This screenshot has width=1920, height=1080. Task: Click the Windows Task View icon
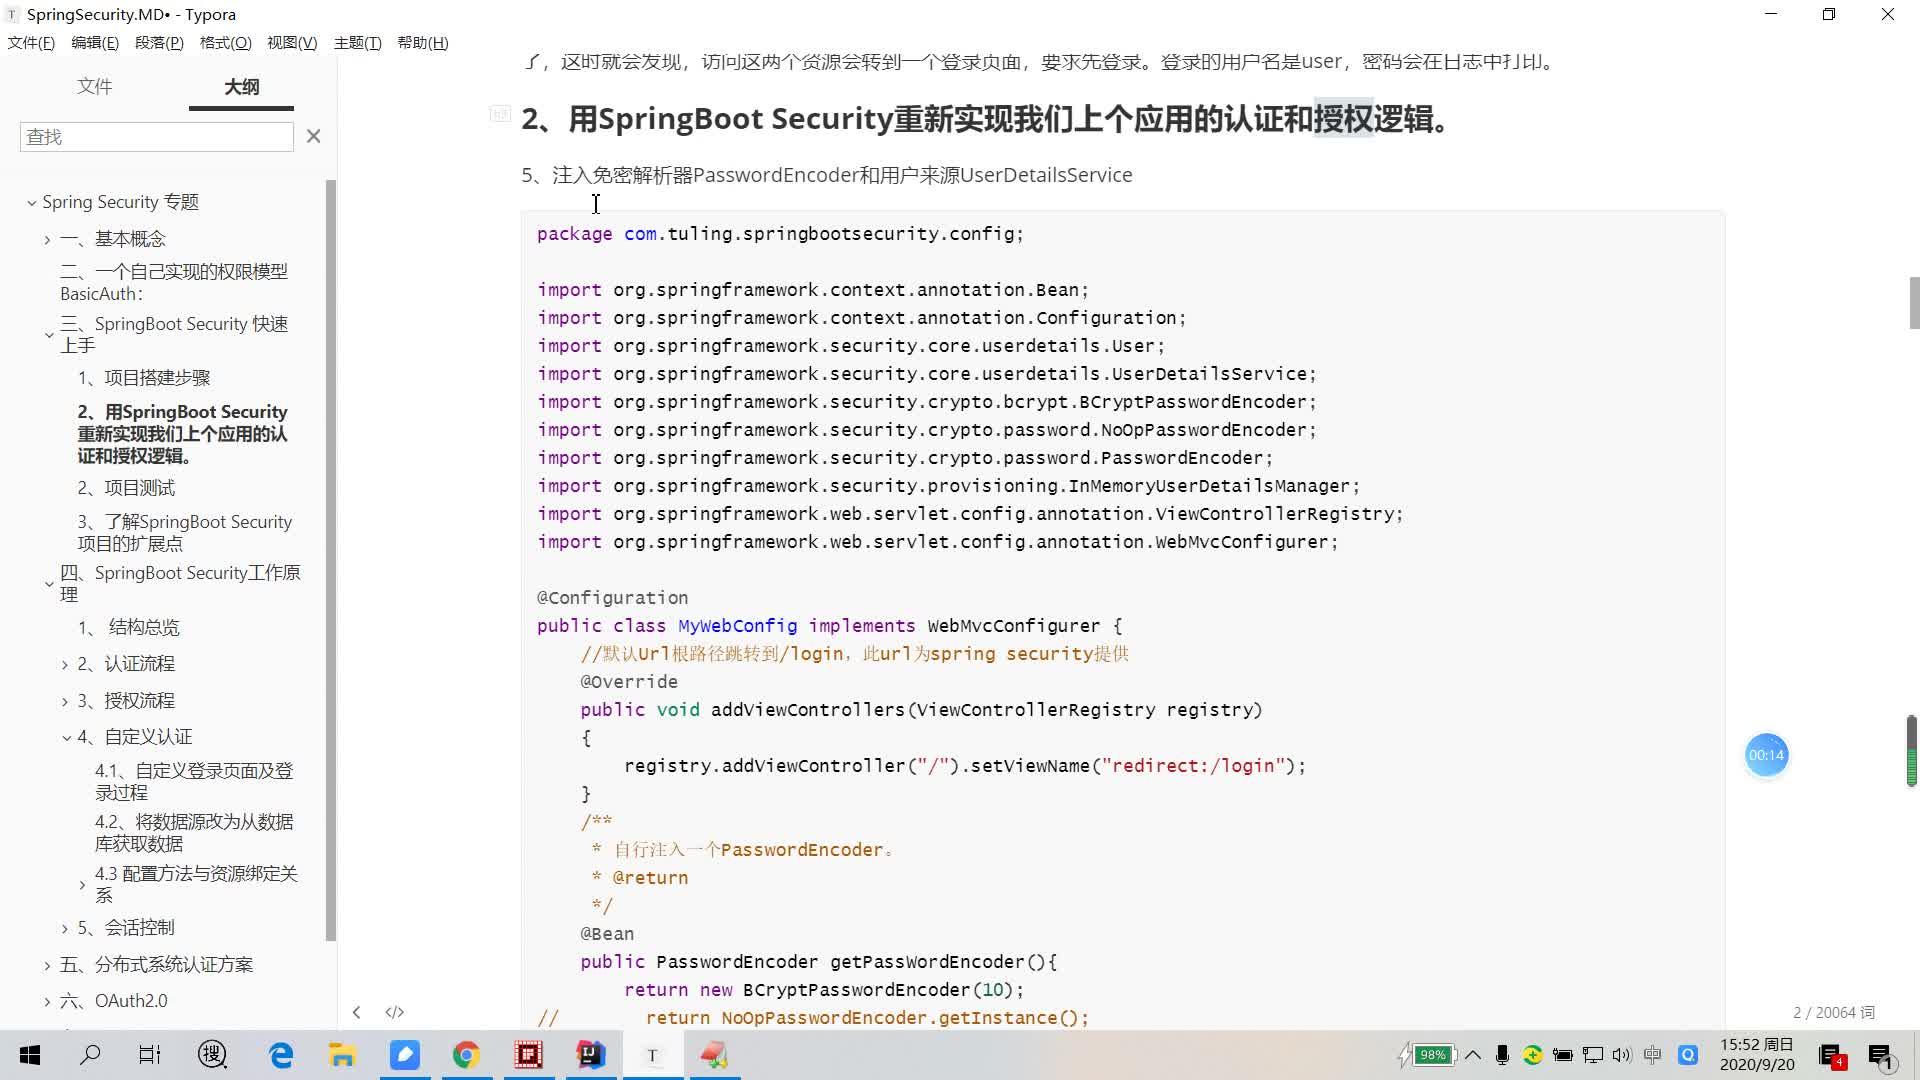(x=149, y=1055)
